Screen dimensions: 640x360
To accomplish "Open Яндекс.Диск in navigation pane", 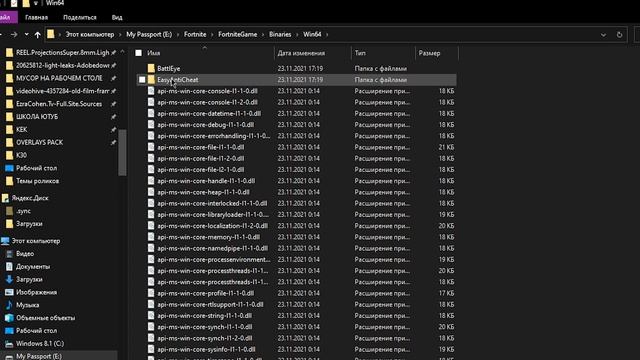I will click(x=30, y=198).
